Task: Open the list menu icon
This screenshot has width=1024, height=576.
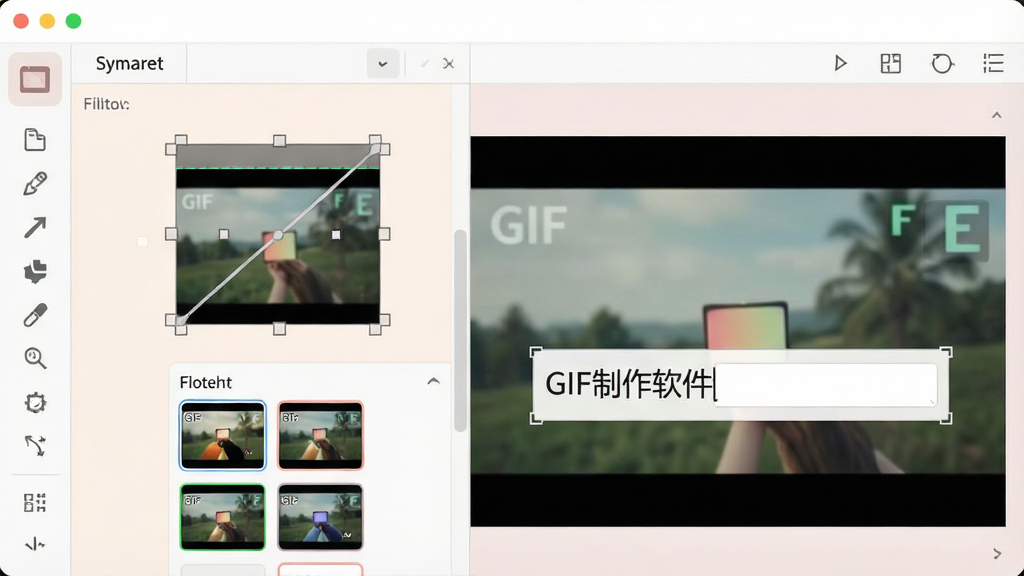Action: point(993,63)
